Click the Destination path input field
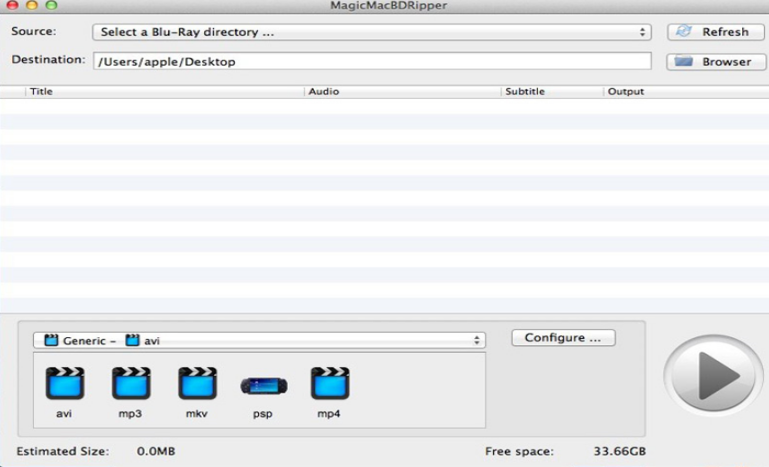The width and height of the screenshot is (769, 467). pos(372,61)
